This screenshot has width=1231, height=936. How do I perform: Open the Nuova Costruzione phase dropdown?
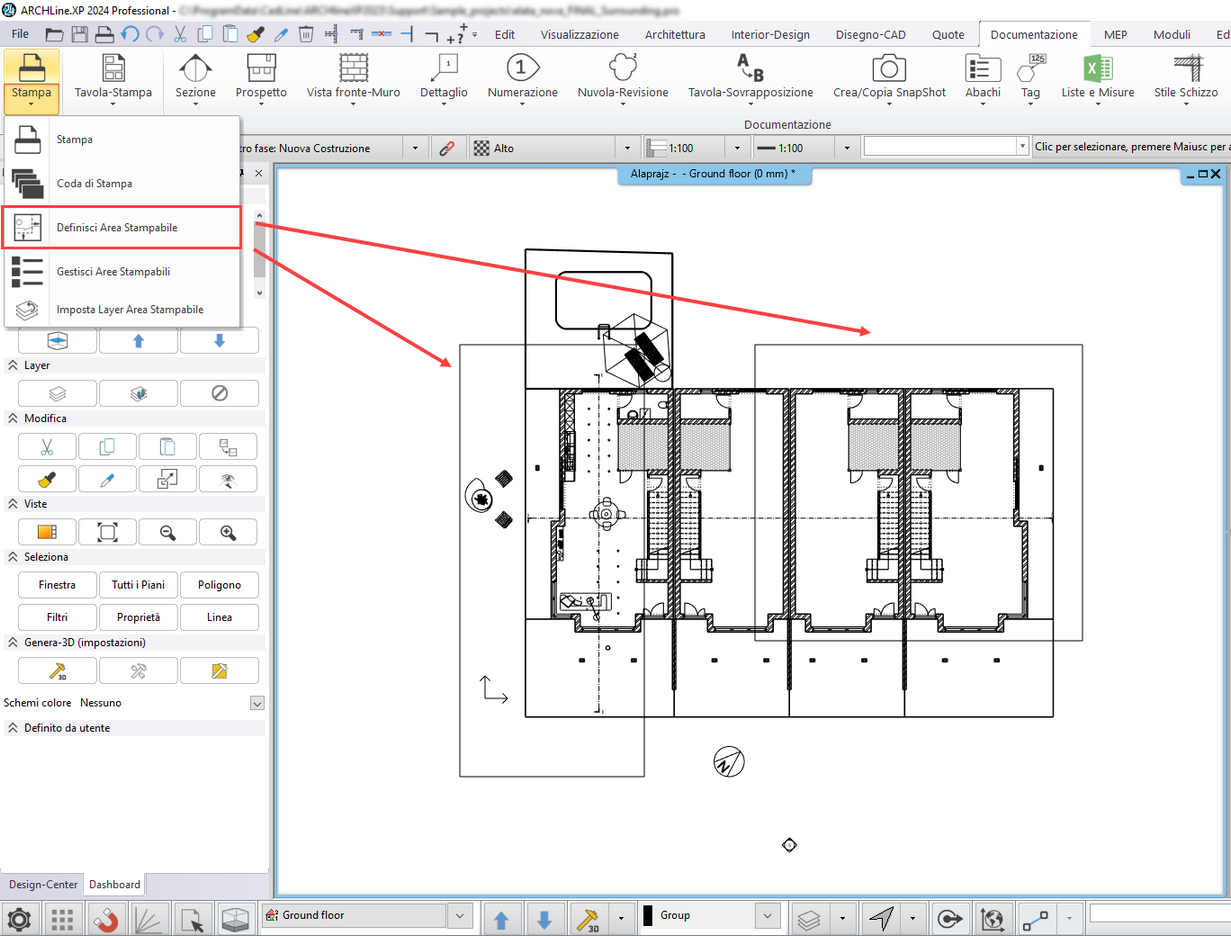[416, 148]
